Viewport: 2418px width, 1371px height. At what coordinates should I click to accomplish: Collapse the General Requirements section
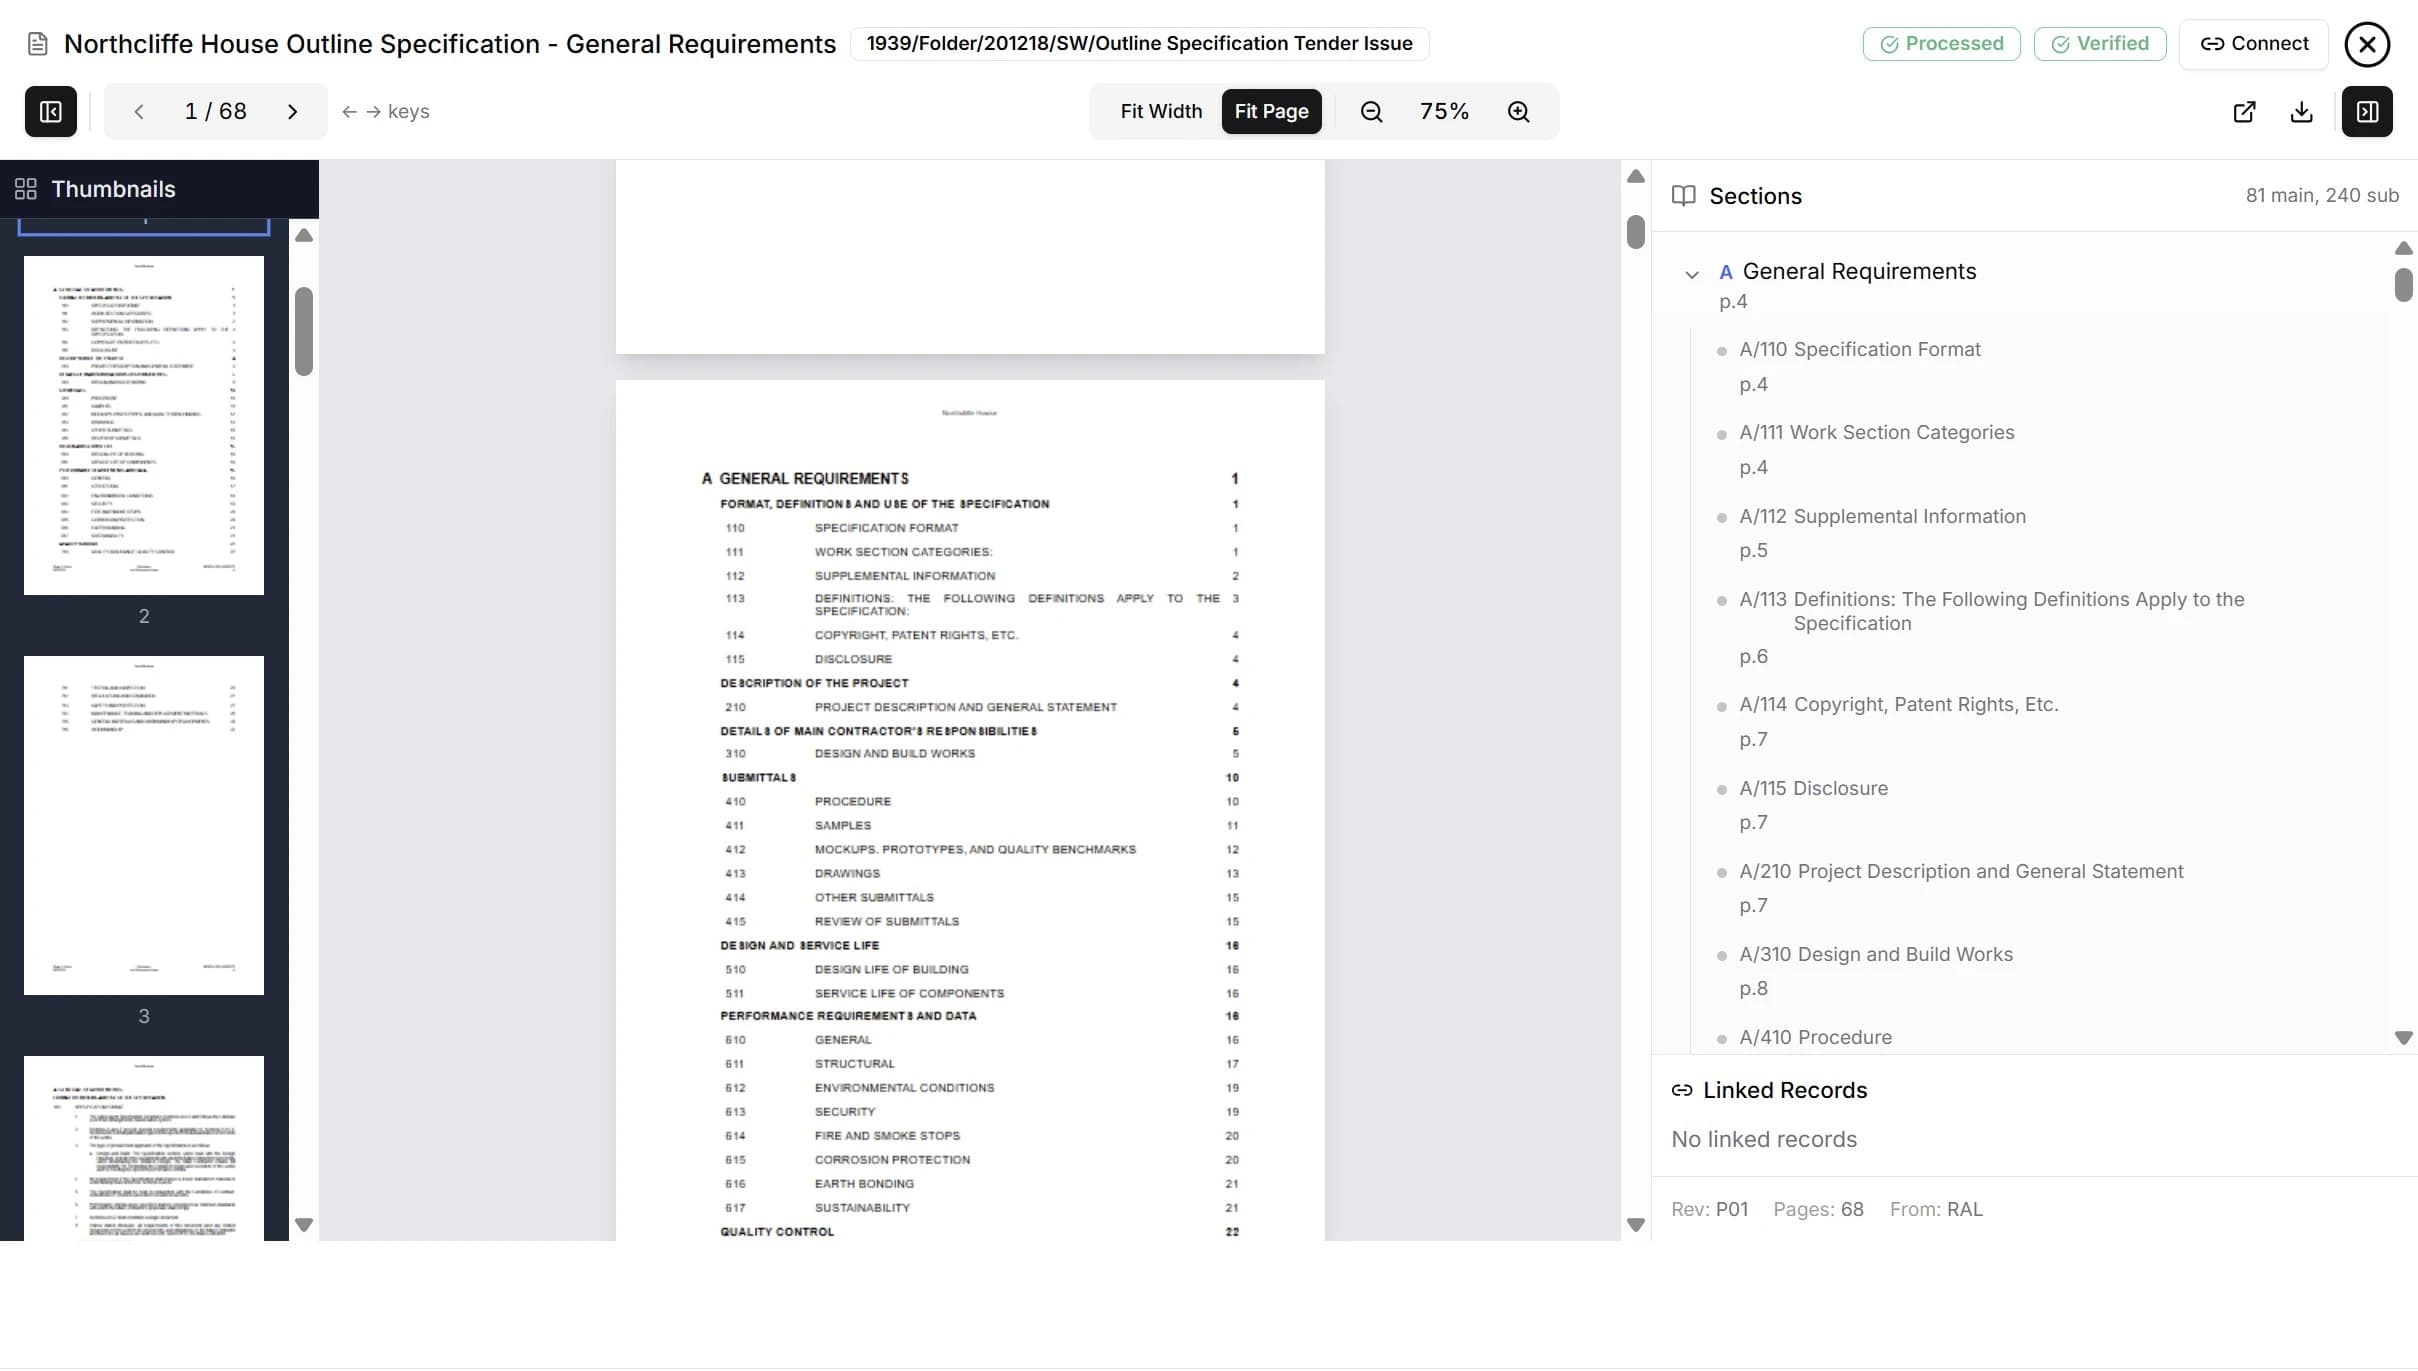(1690, 273)
